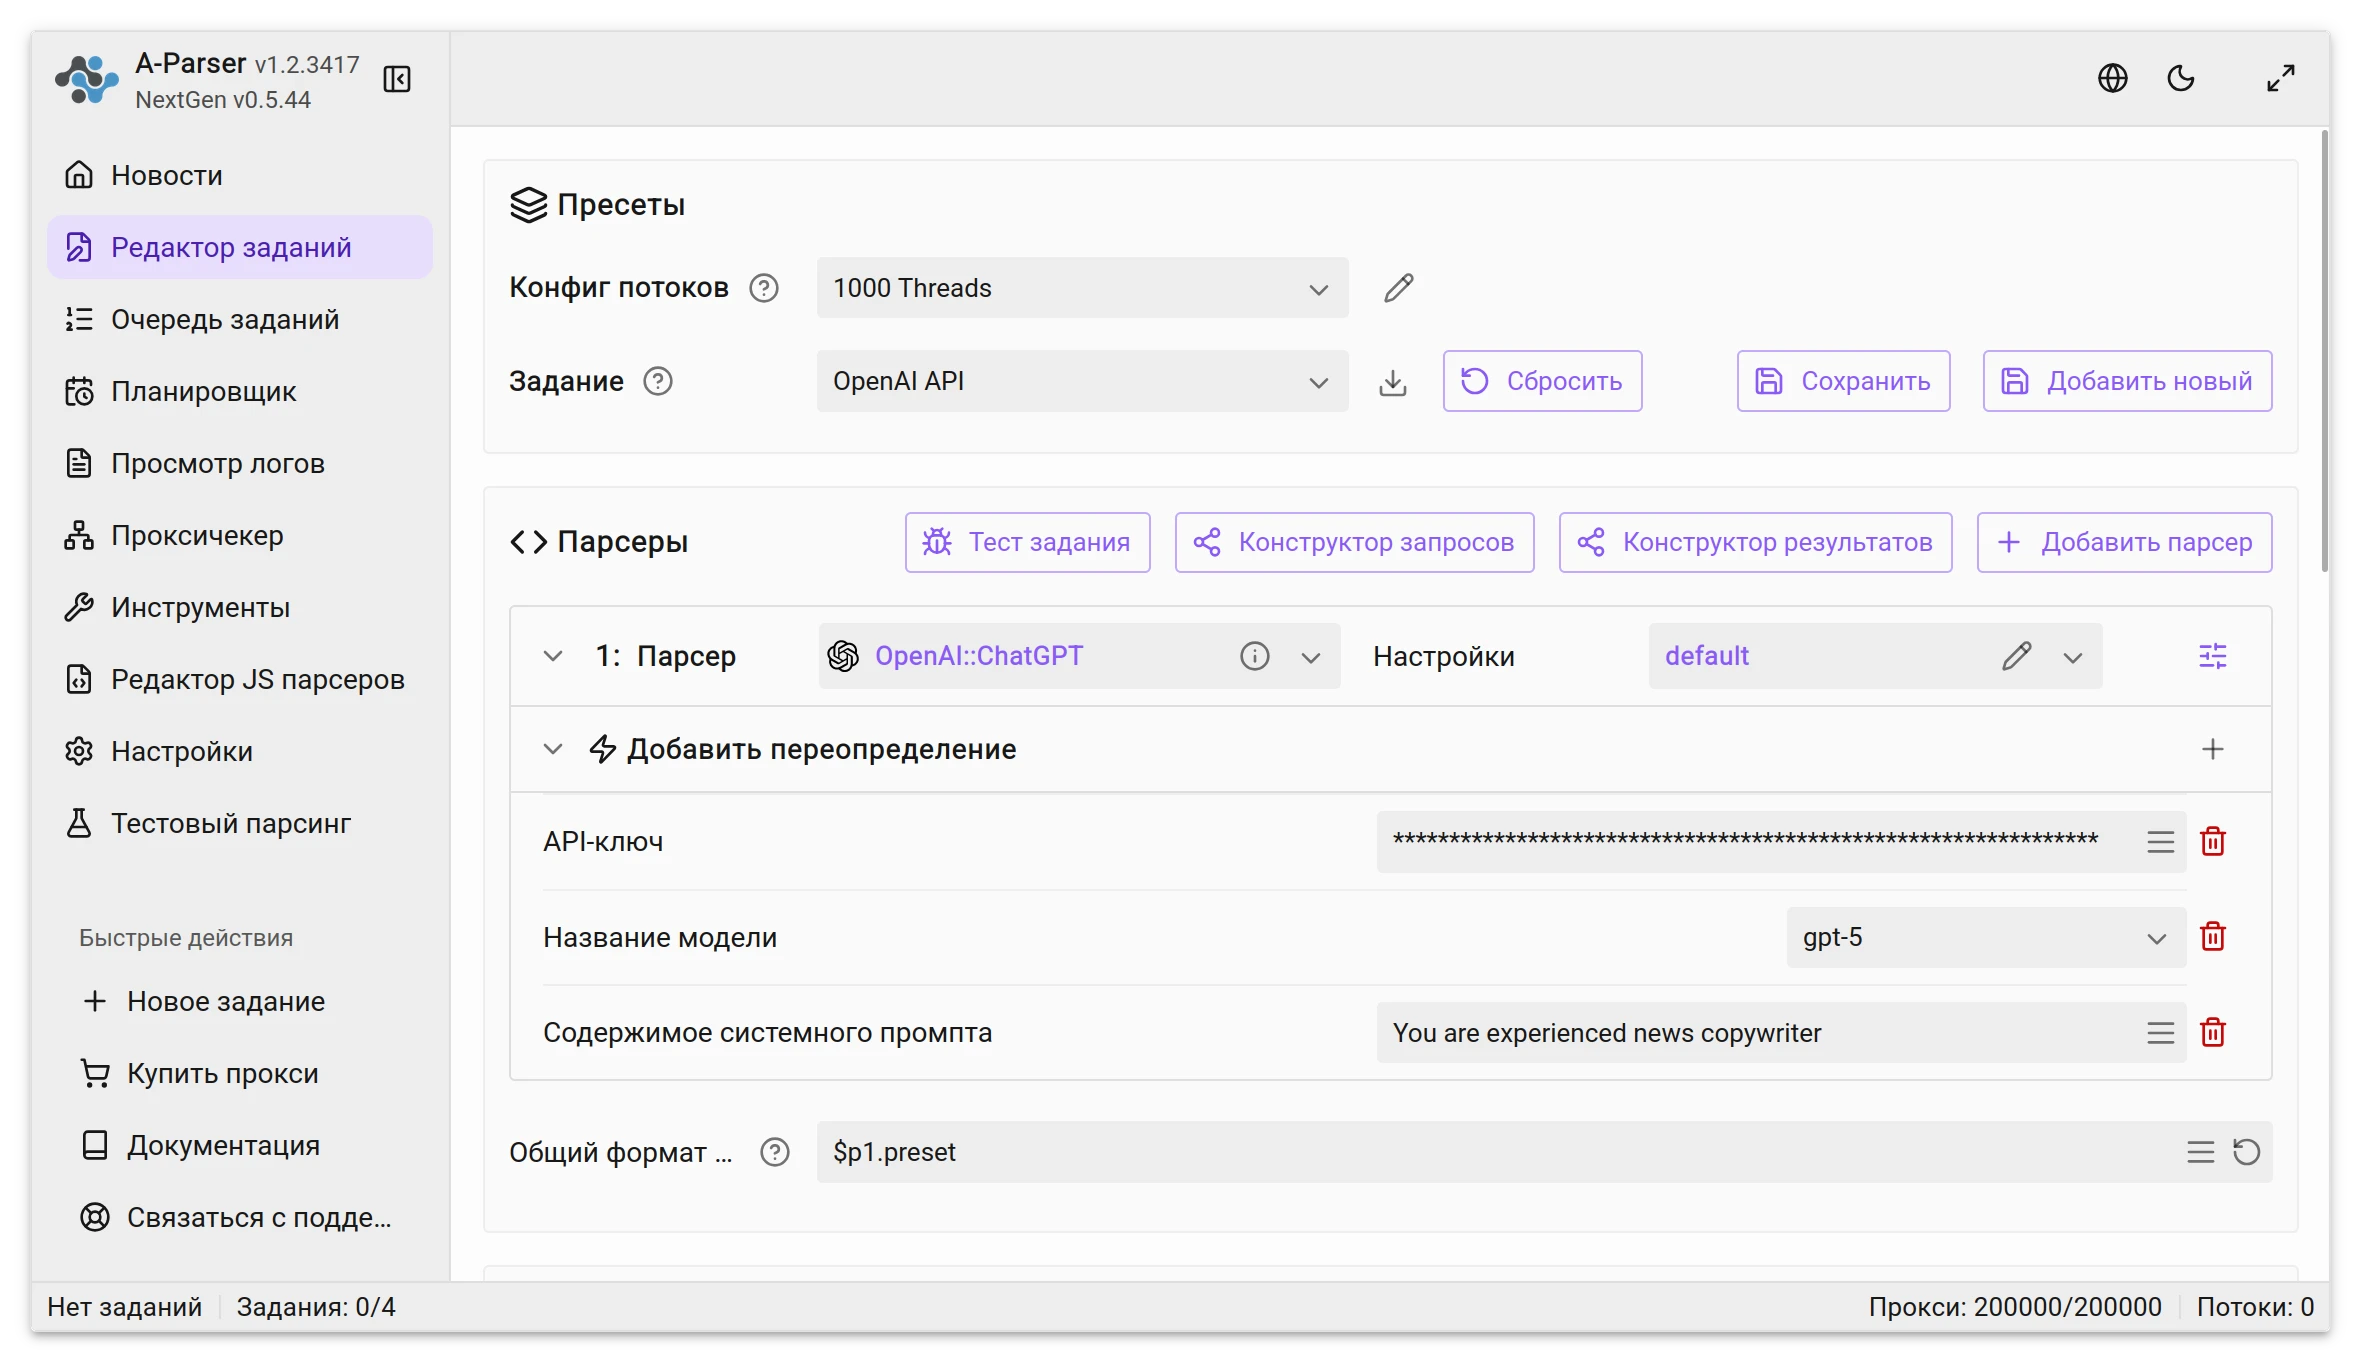The height and width of the screenshot is (1362, 2361).
Task: Click the Сохранить button
Action: (1843, 381)
